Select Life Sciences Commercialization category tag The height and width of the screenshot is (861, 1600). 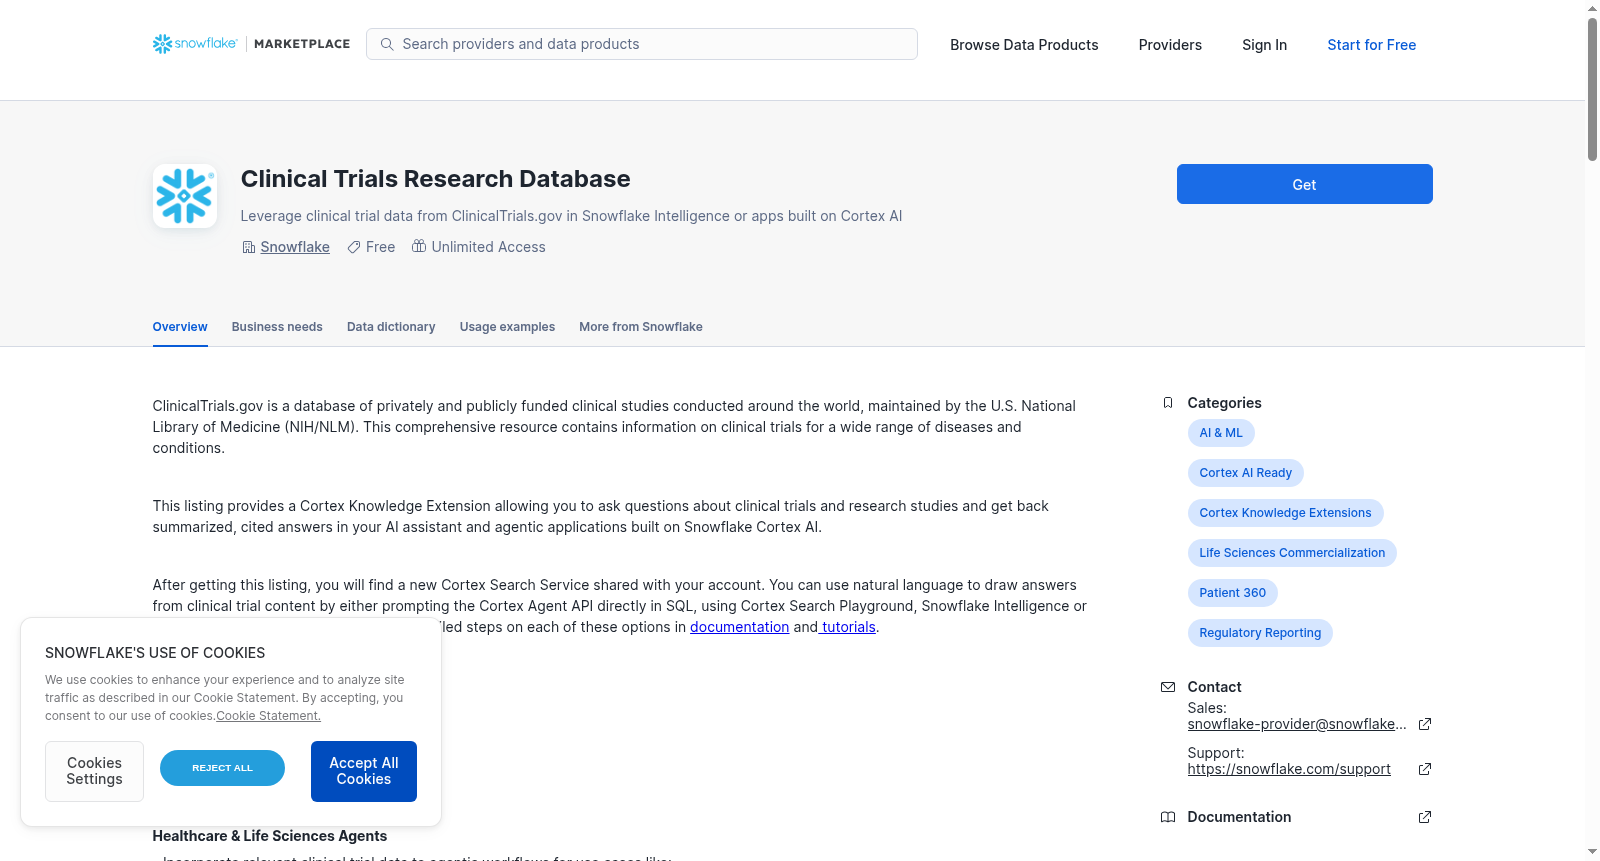coord(1292,553)
